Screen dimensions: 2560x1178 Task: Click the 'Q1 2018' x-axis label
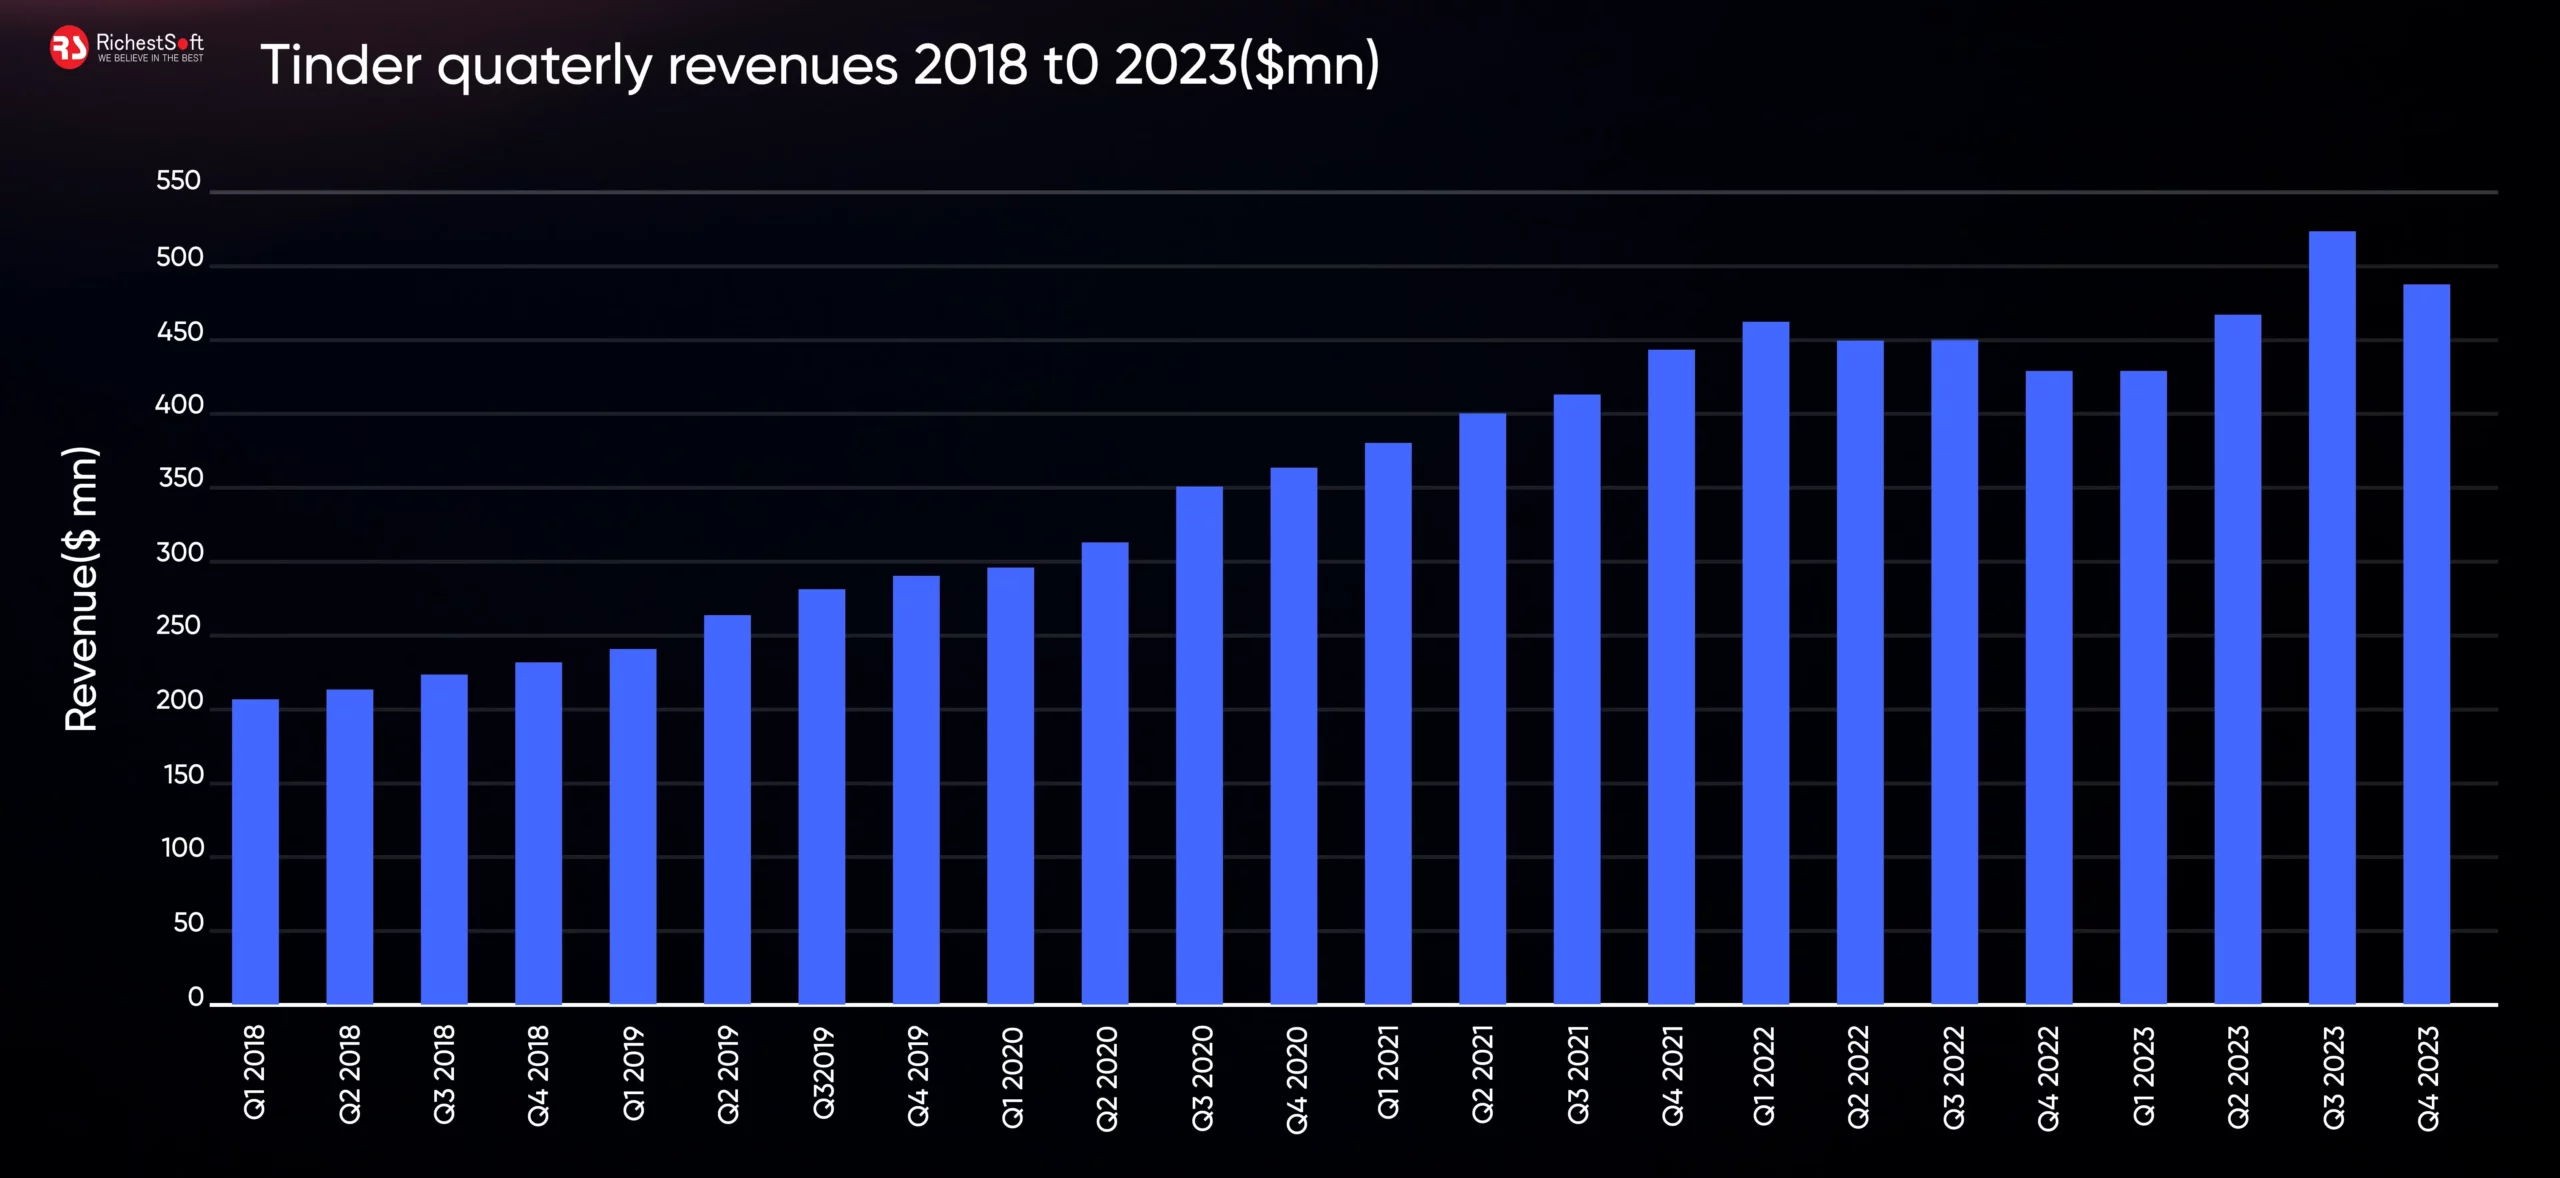coord(255,1071)
